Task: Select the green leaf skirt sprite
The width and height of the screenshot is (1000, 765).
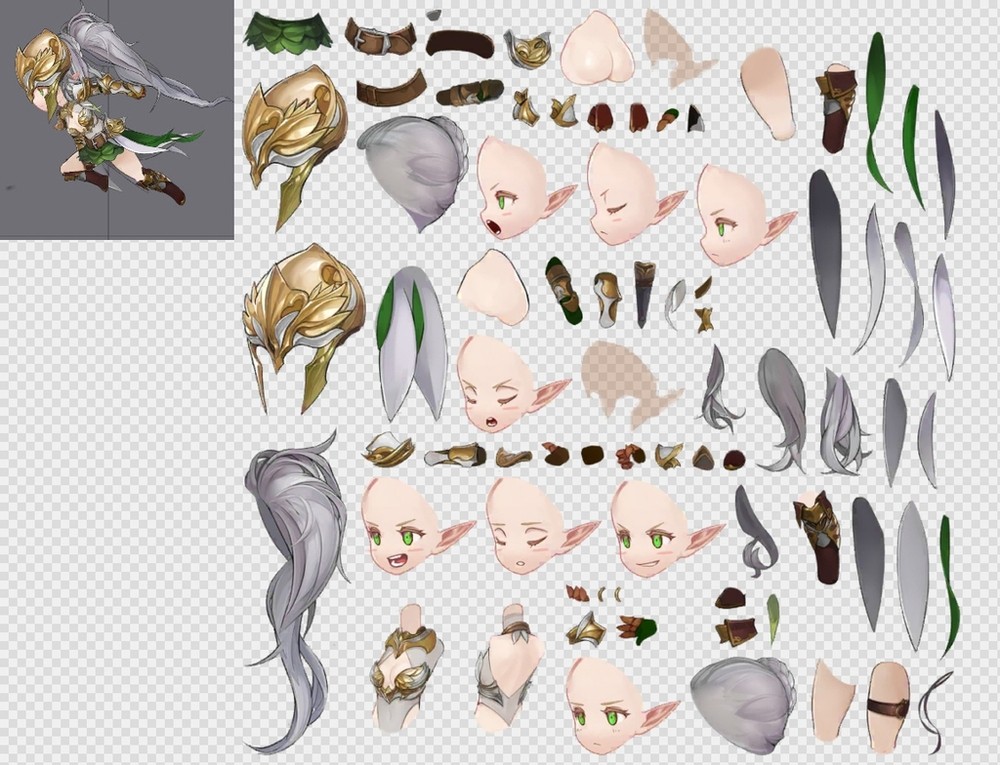Action: tap(289, 32)
